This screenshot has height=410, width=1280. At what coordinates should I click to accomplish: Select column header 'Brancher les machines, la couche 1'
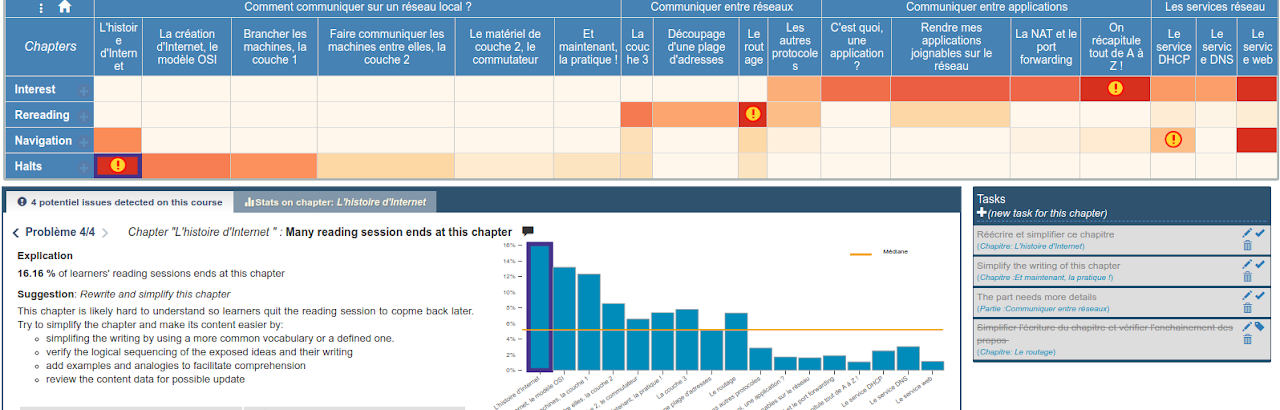274,46
